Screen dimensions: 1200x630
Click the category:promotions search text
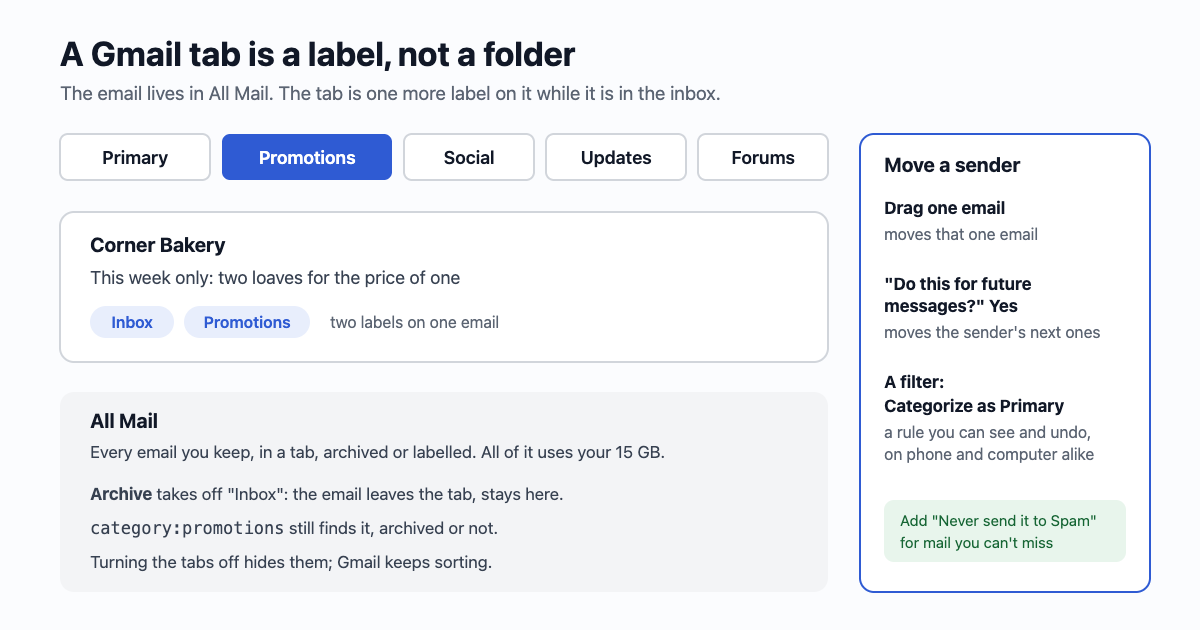point(187,528)
